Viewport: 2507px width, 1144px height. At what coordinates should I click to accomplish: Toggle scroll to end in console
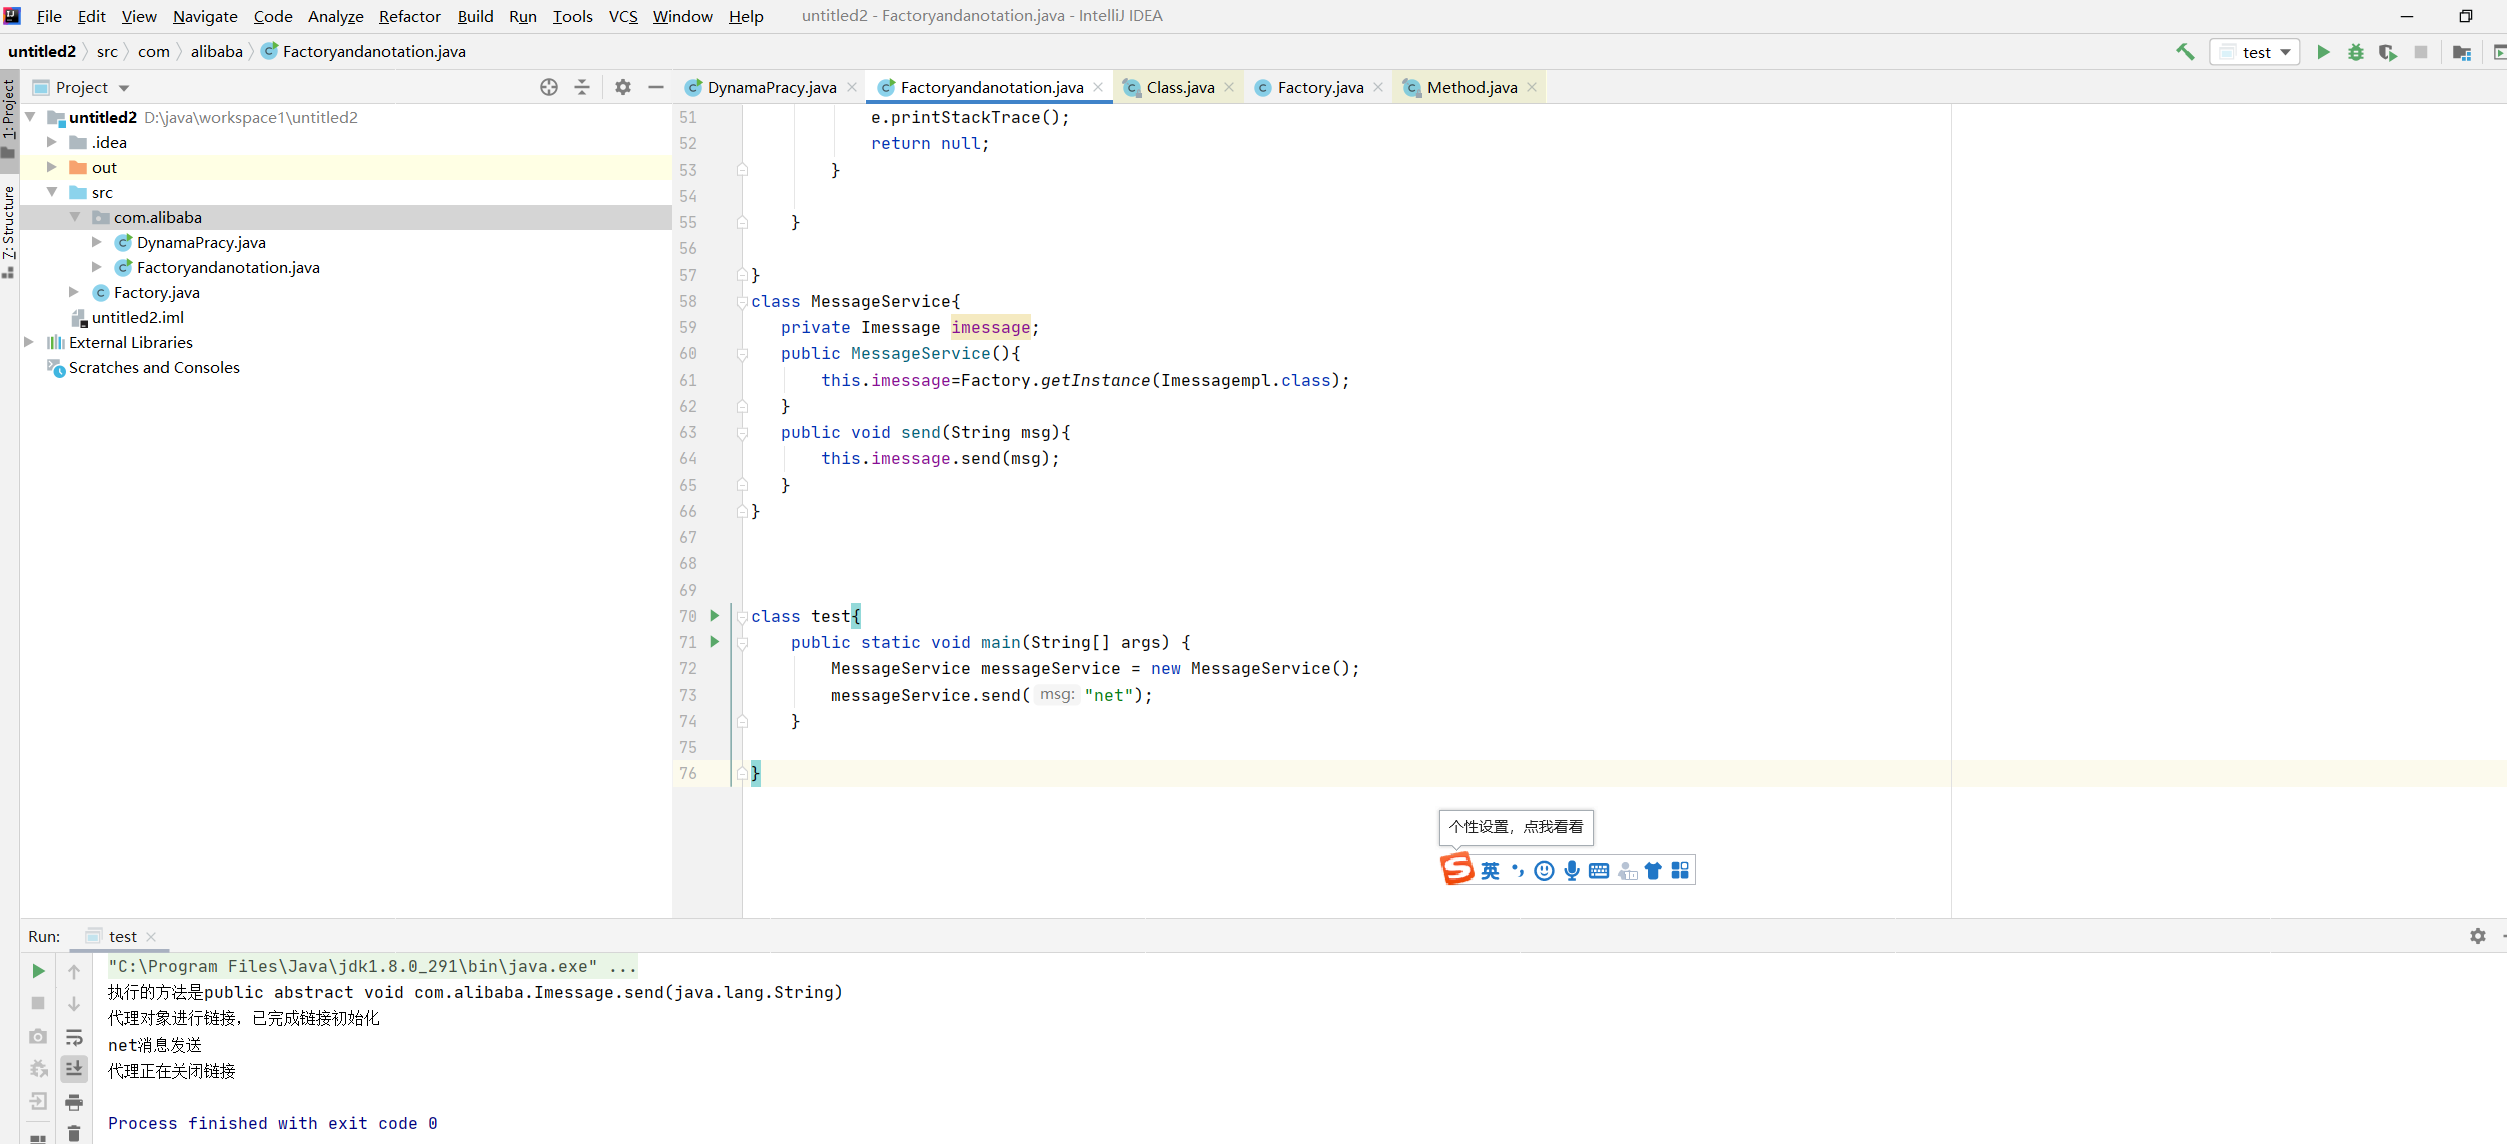point(74,1069)
